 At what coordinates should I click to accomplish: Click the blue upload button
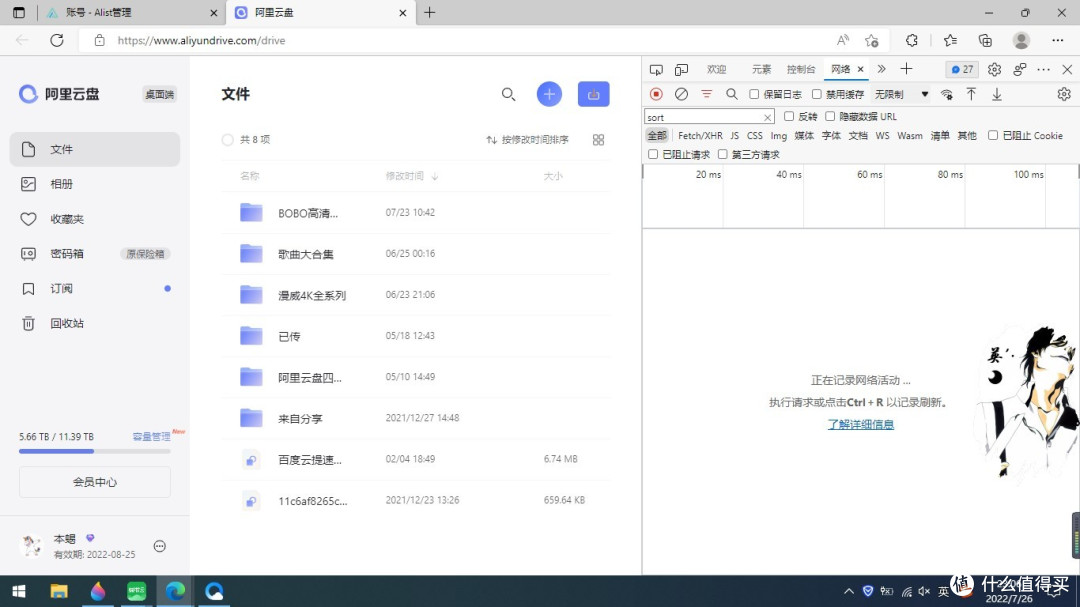click(x=593, y=93)
